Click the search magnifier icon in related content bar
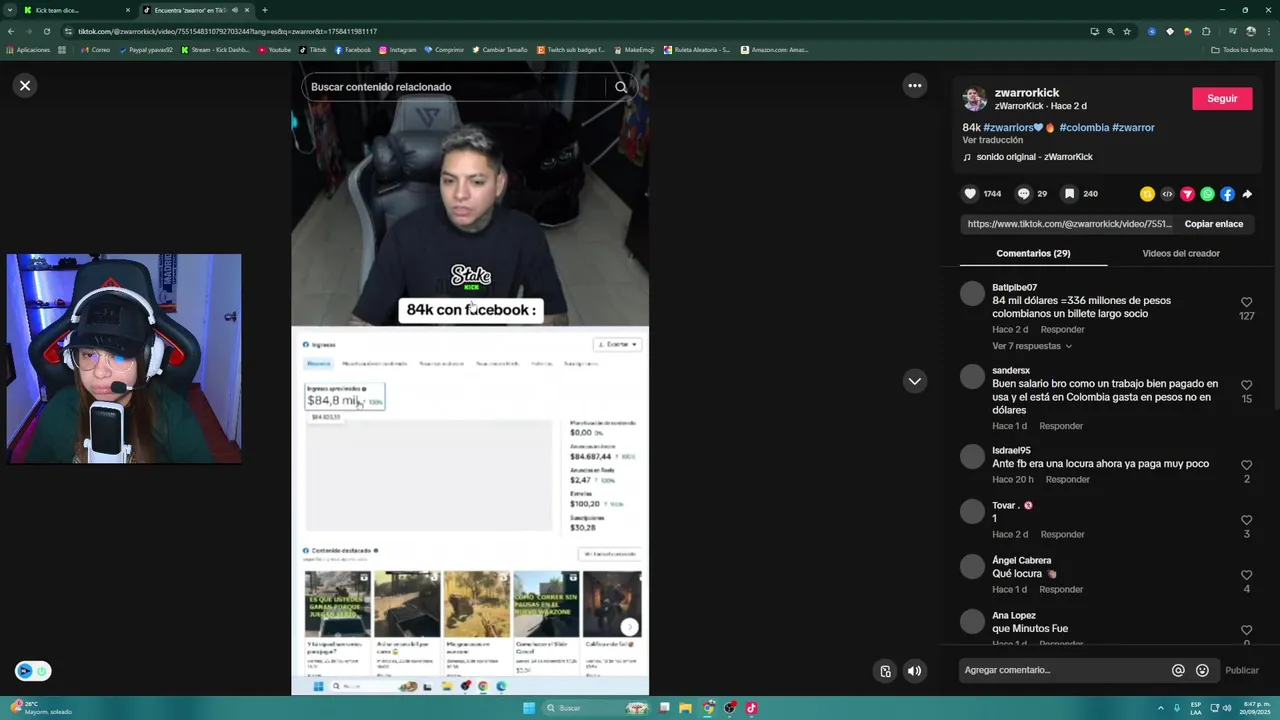The image size is (1280, 720). (621, 87)
